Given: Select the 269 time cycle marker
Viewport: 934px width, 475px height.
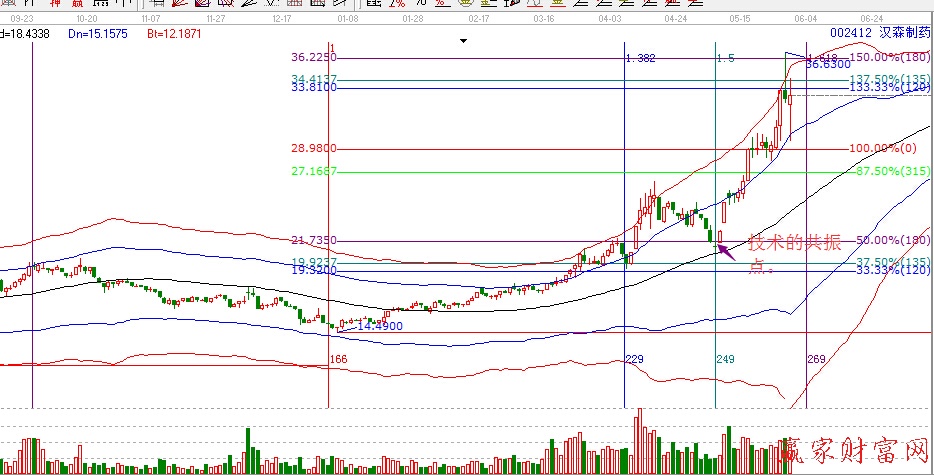Looking at the screenshot, I should [x=816, y=359].
